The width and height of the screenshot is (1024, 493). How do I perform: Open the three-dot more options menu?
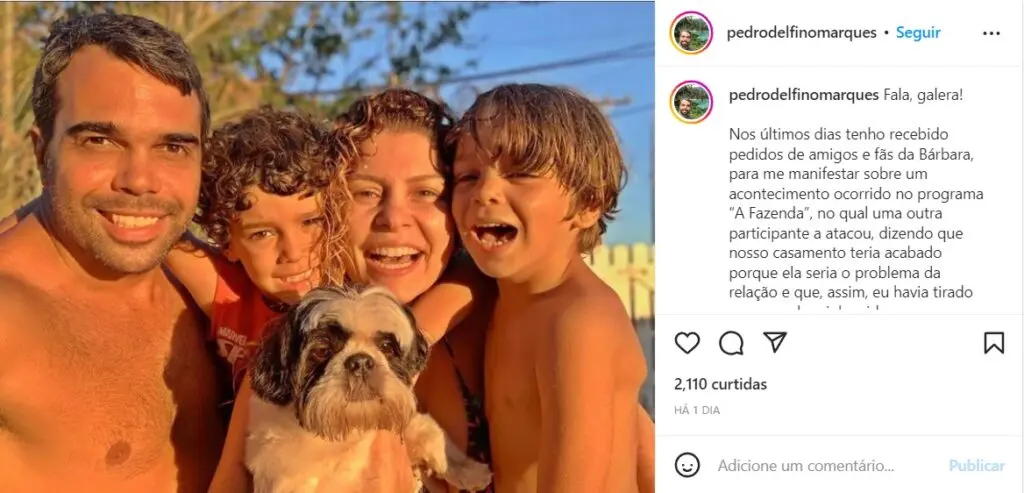[x=991, y=33]
